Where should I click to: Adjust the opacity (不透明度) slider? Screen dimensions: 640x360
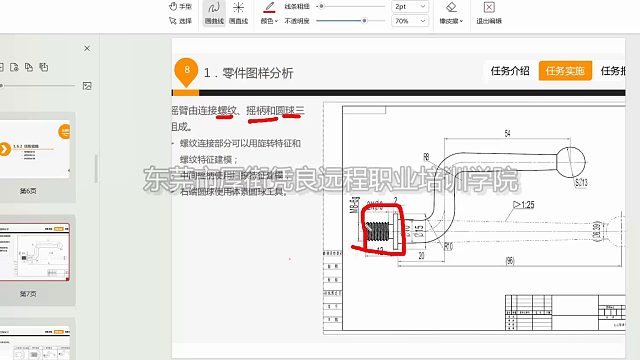tap(364, 20)
